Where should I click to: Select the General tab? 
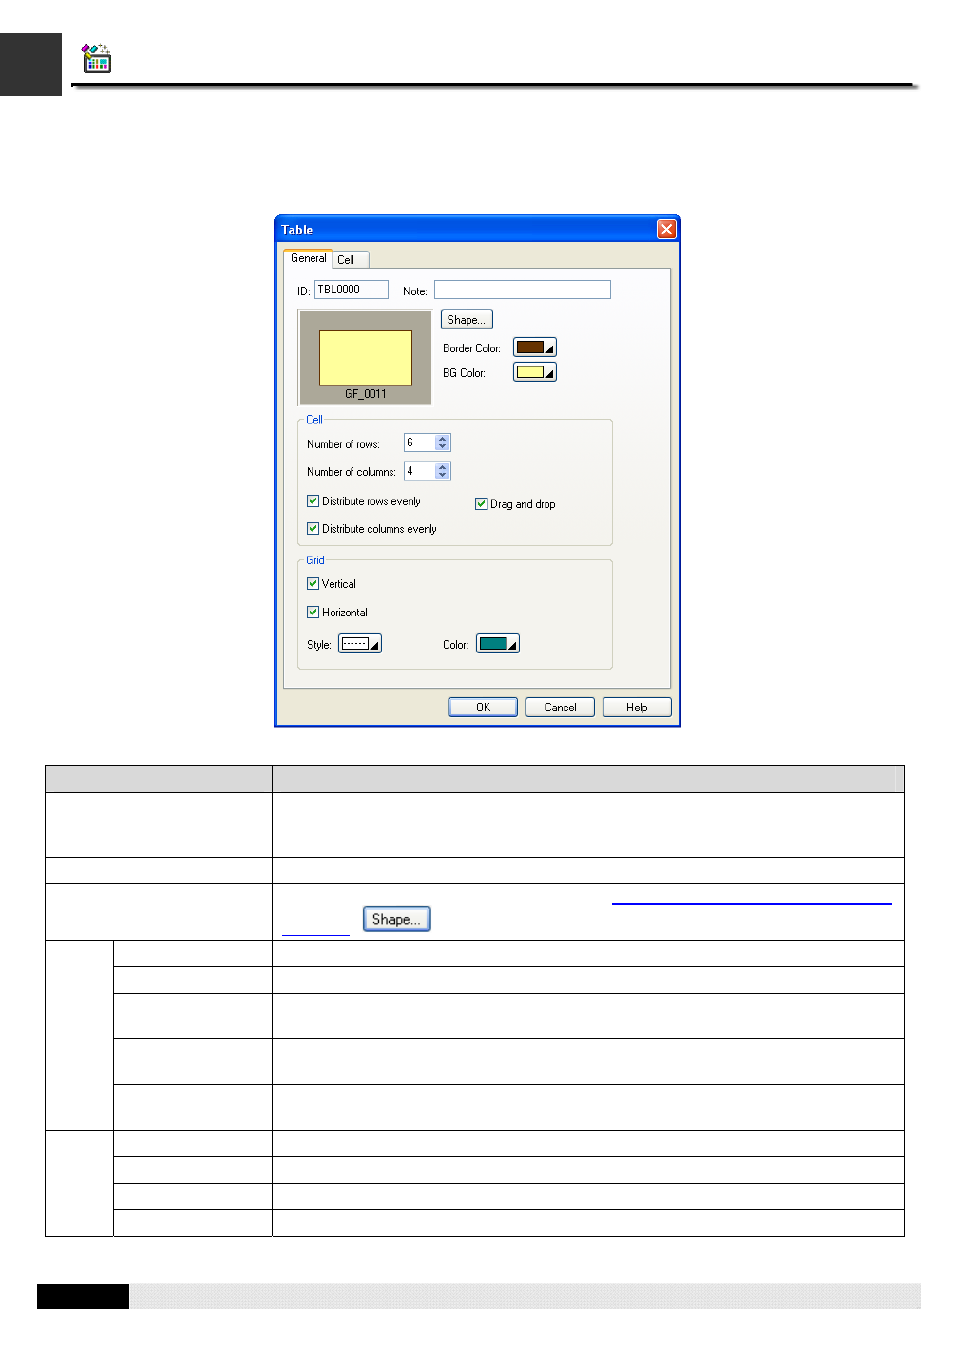309,258
